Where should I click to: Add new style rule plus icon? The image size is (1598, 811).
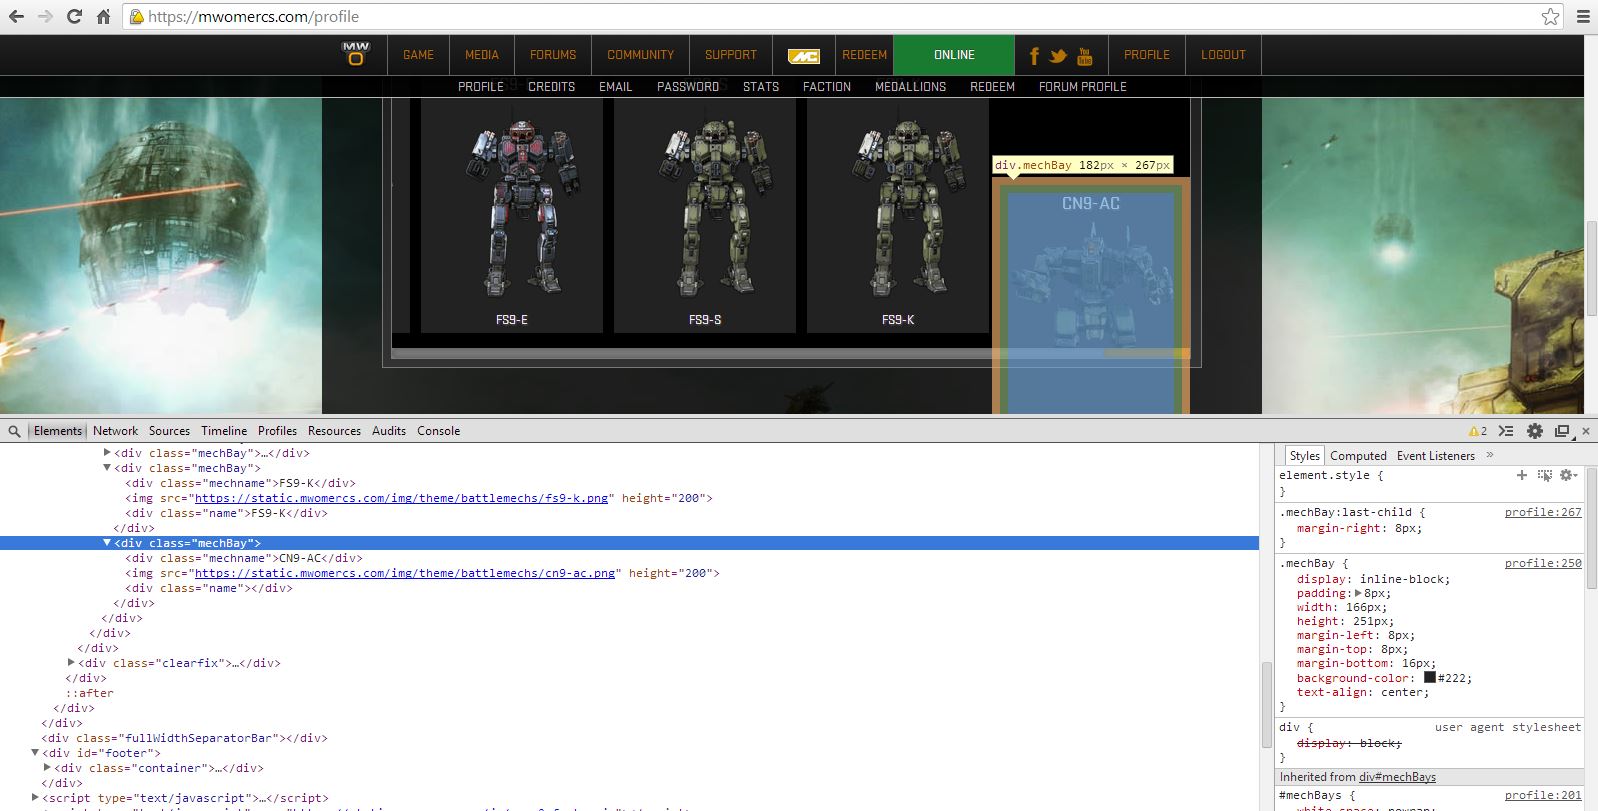1521,475
